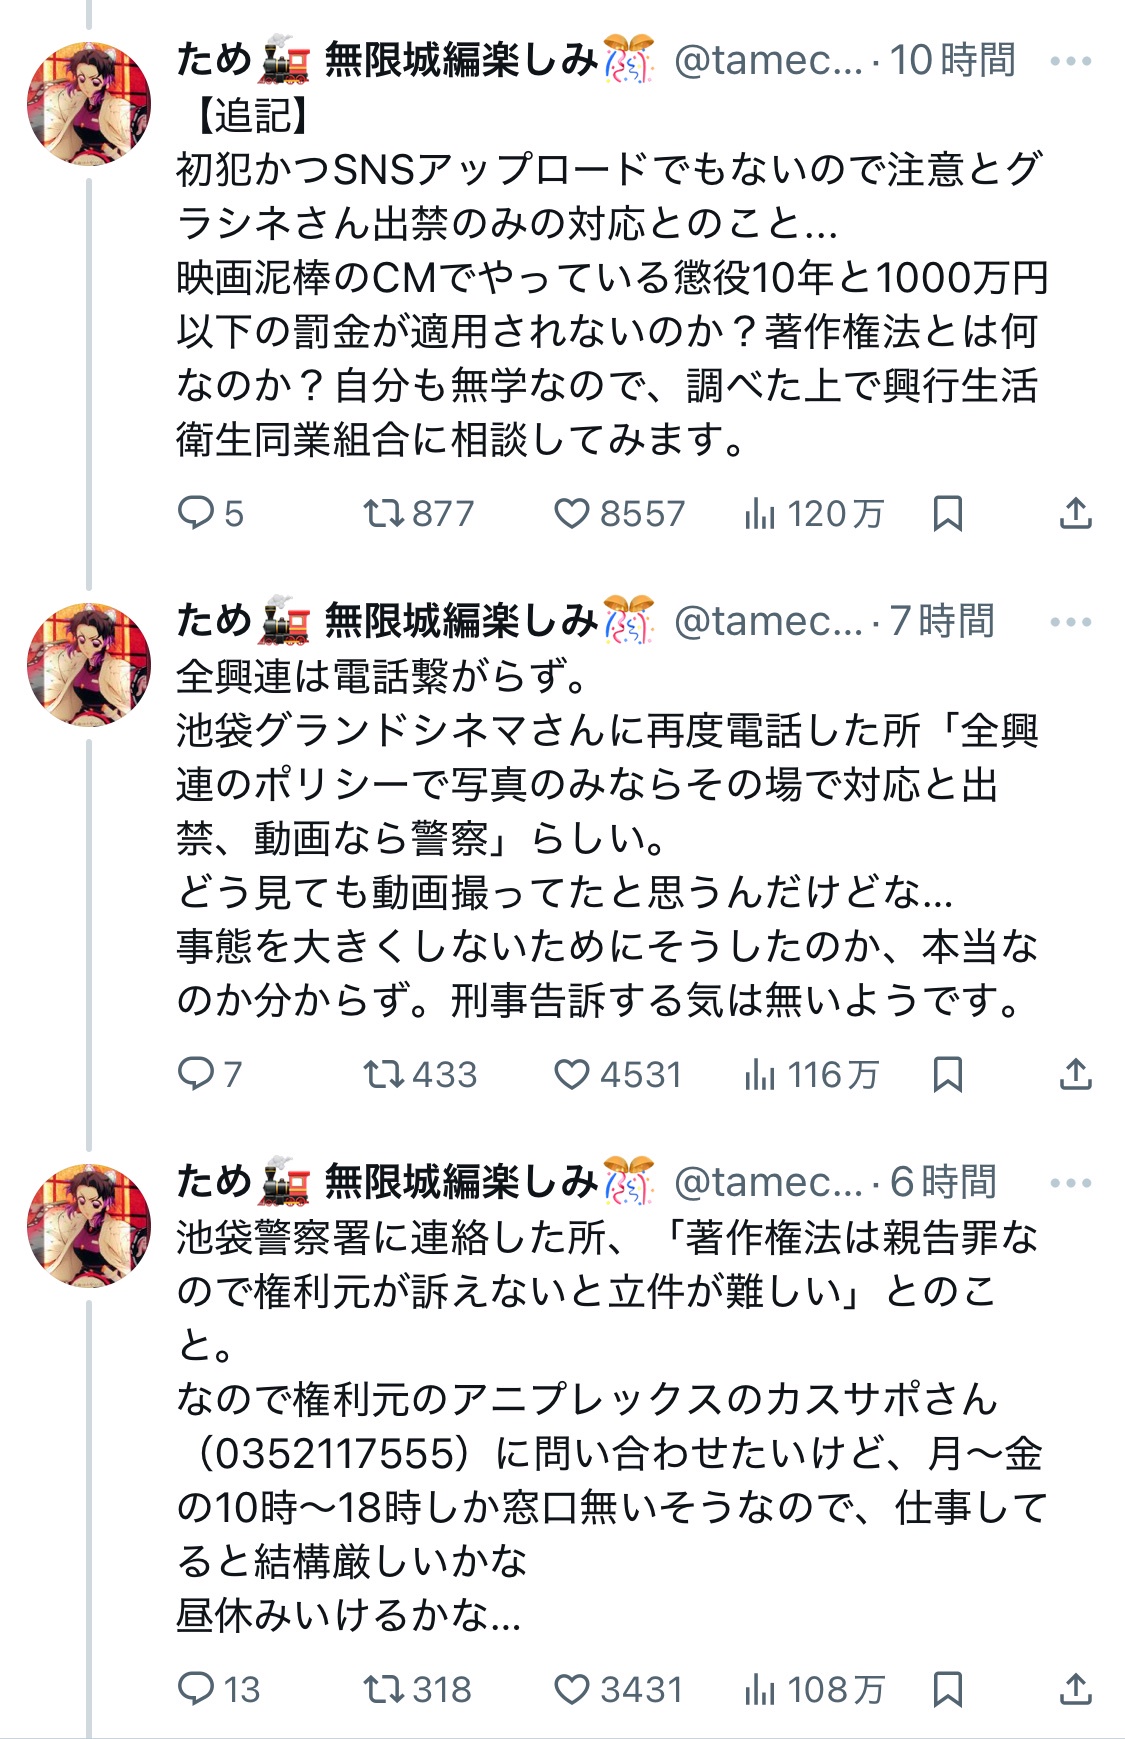Open the 7時間 timestamp link

[942, 622]
